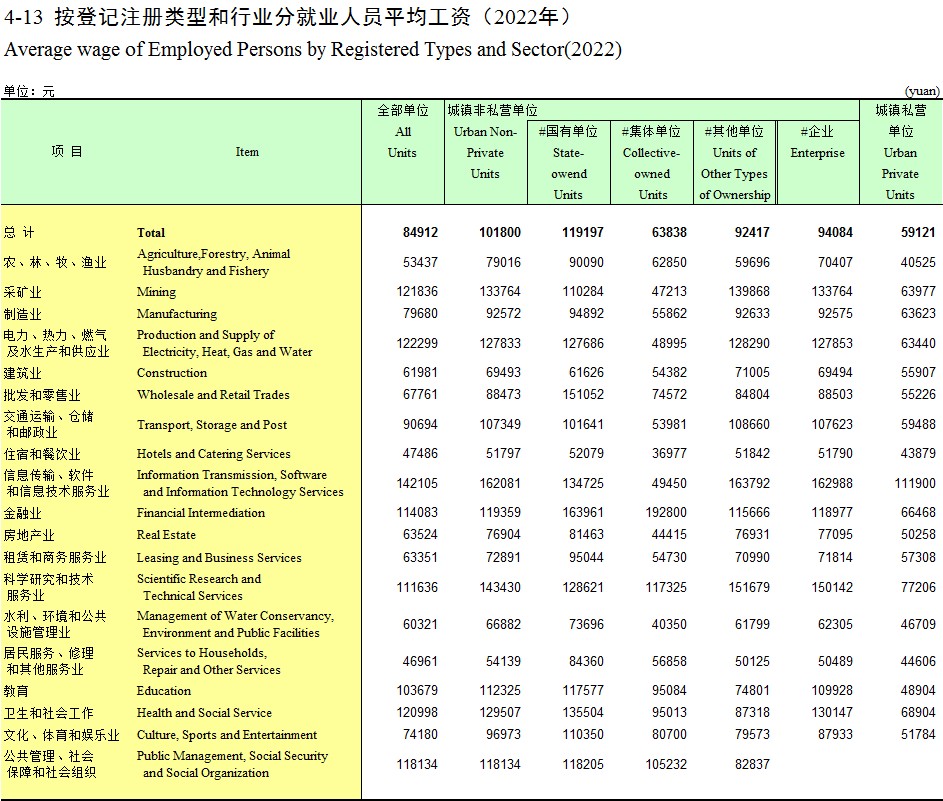Click the 'Real Estate' row label
943x801 pixels.
tap(167, 535)
